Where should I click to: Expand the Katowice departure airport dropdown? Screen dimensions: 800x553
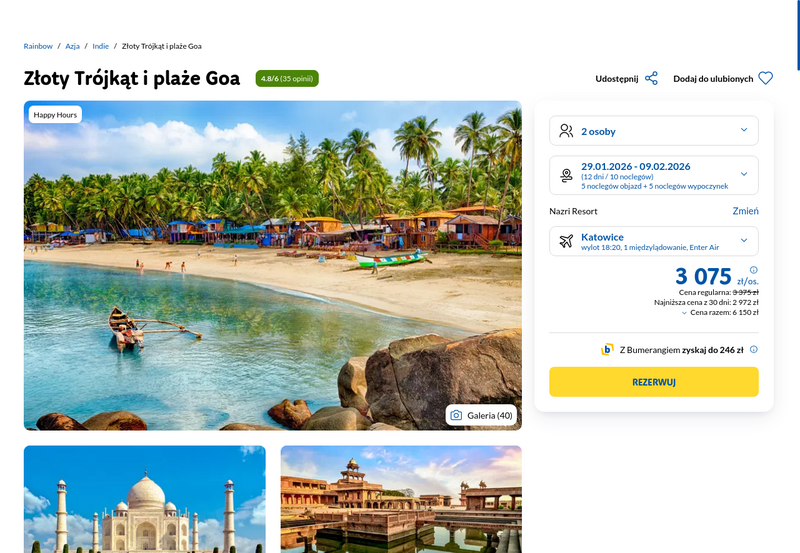(654, 241)
